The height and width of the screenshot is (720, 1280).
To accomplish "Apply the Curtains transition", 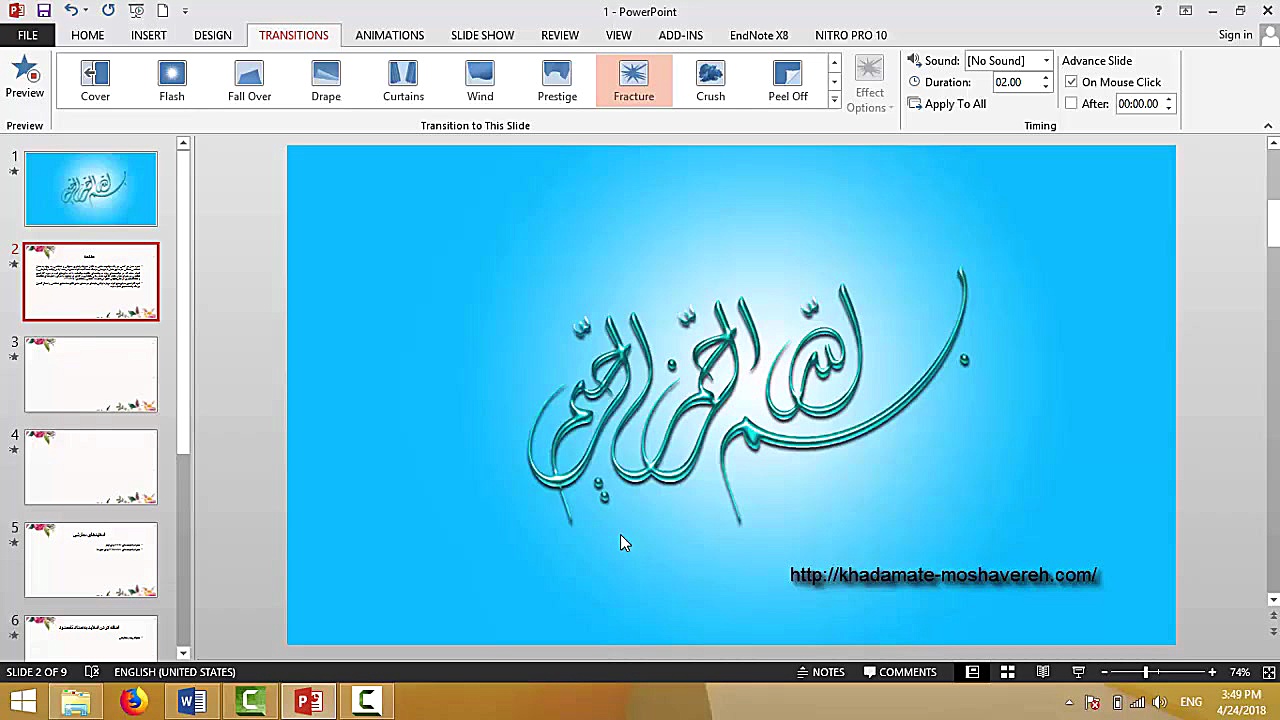I will click(x=403, y=80).
